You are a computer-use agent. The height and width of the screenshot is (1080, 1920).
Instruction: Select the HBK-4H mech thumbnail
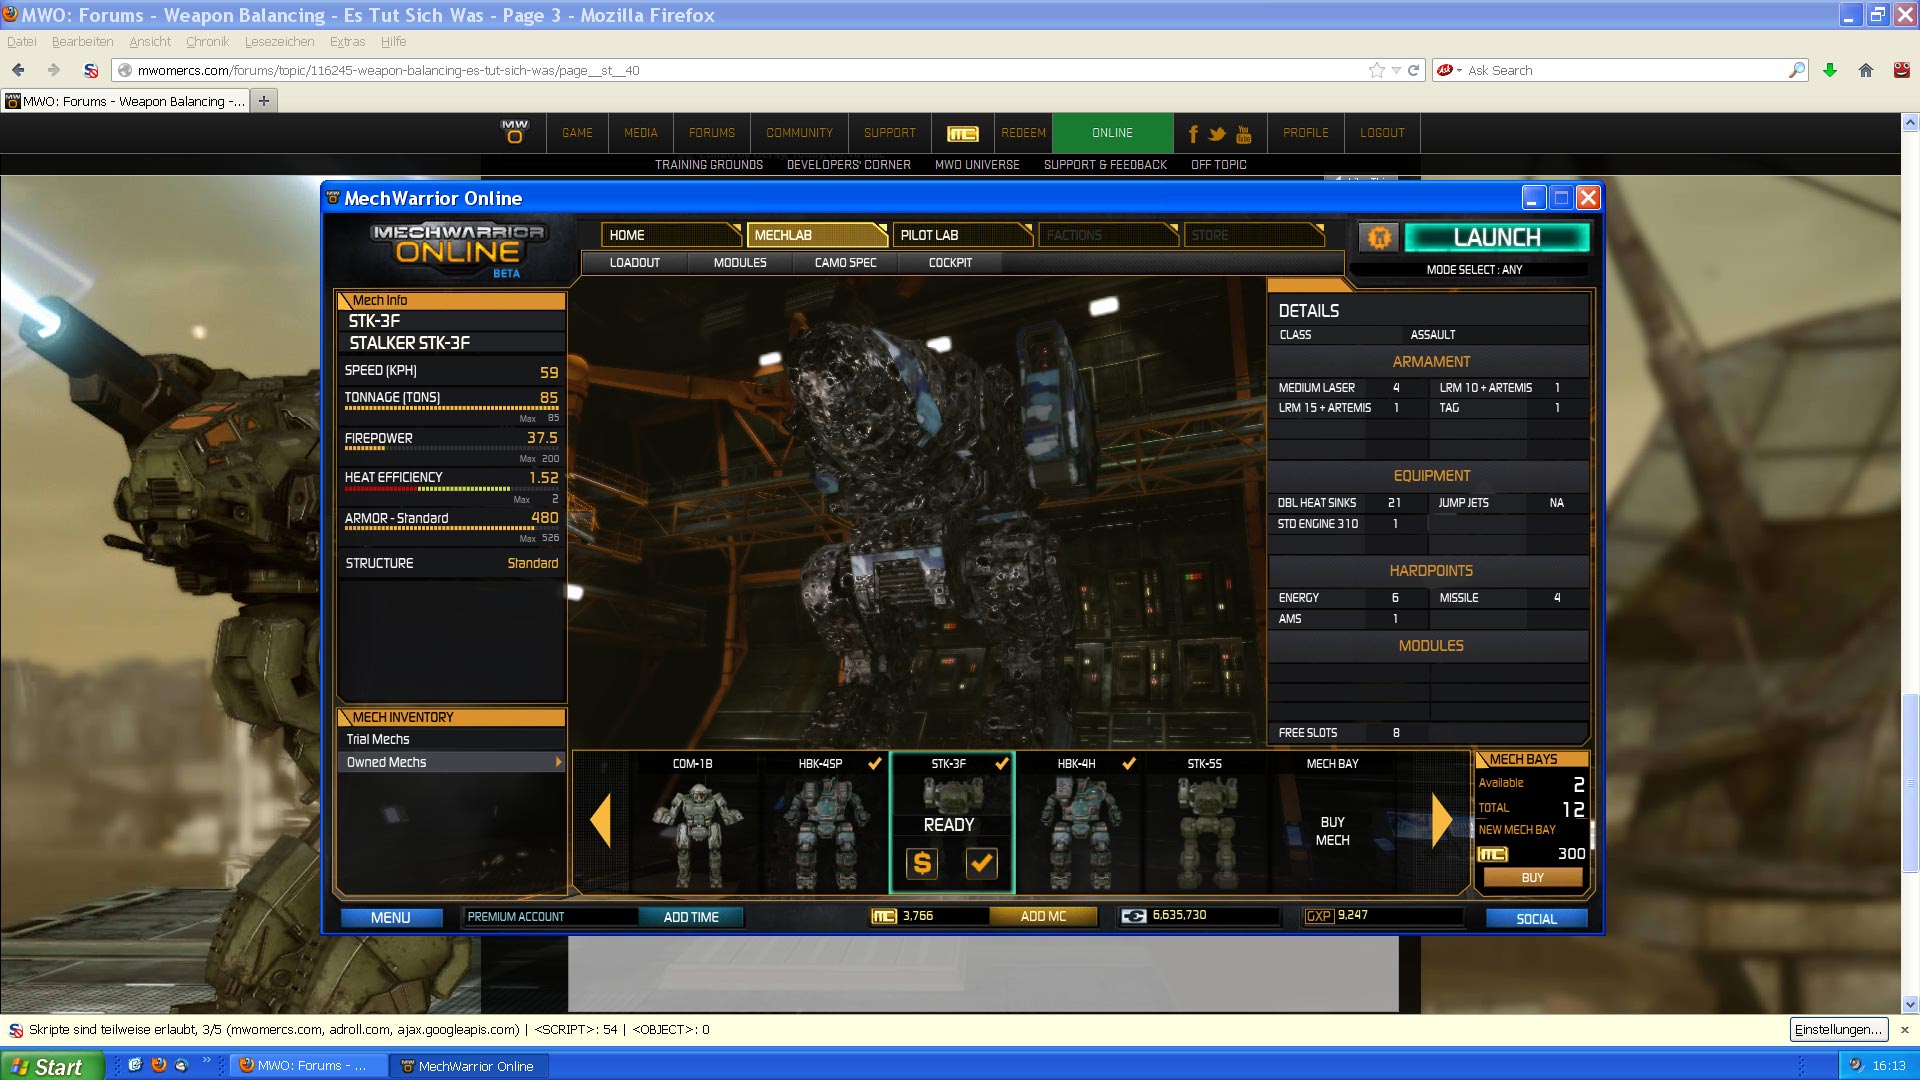click(x=1080, y=822)
